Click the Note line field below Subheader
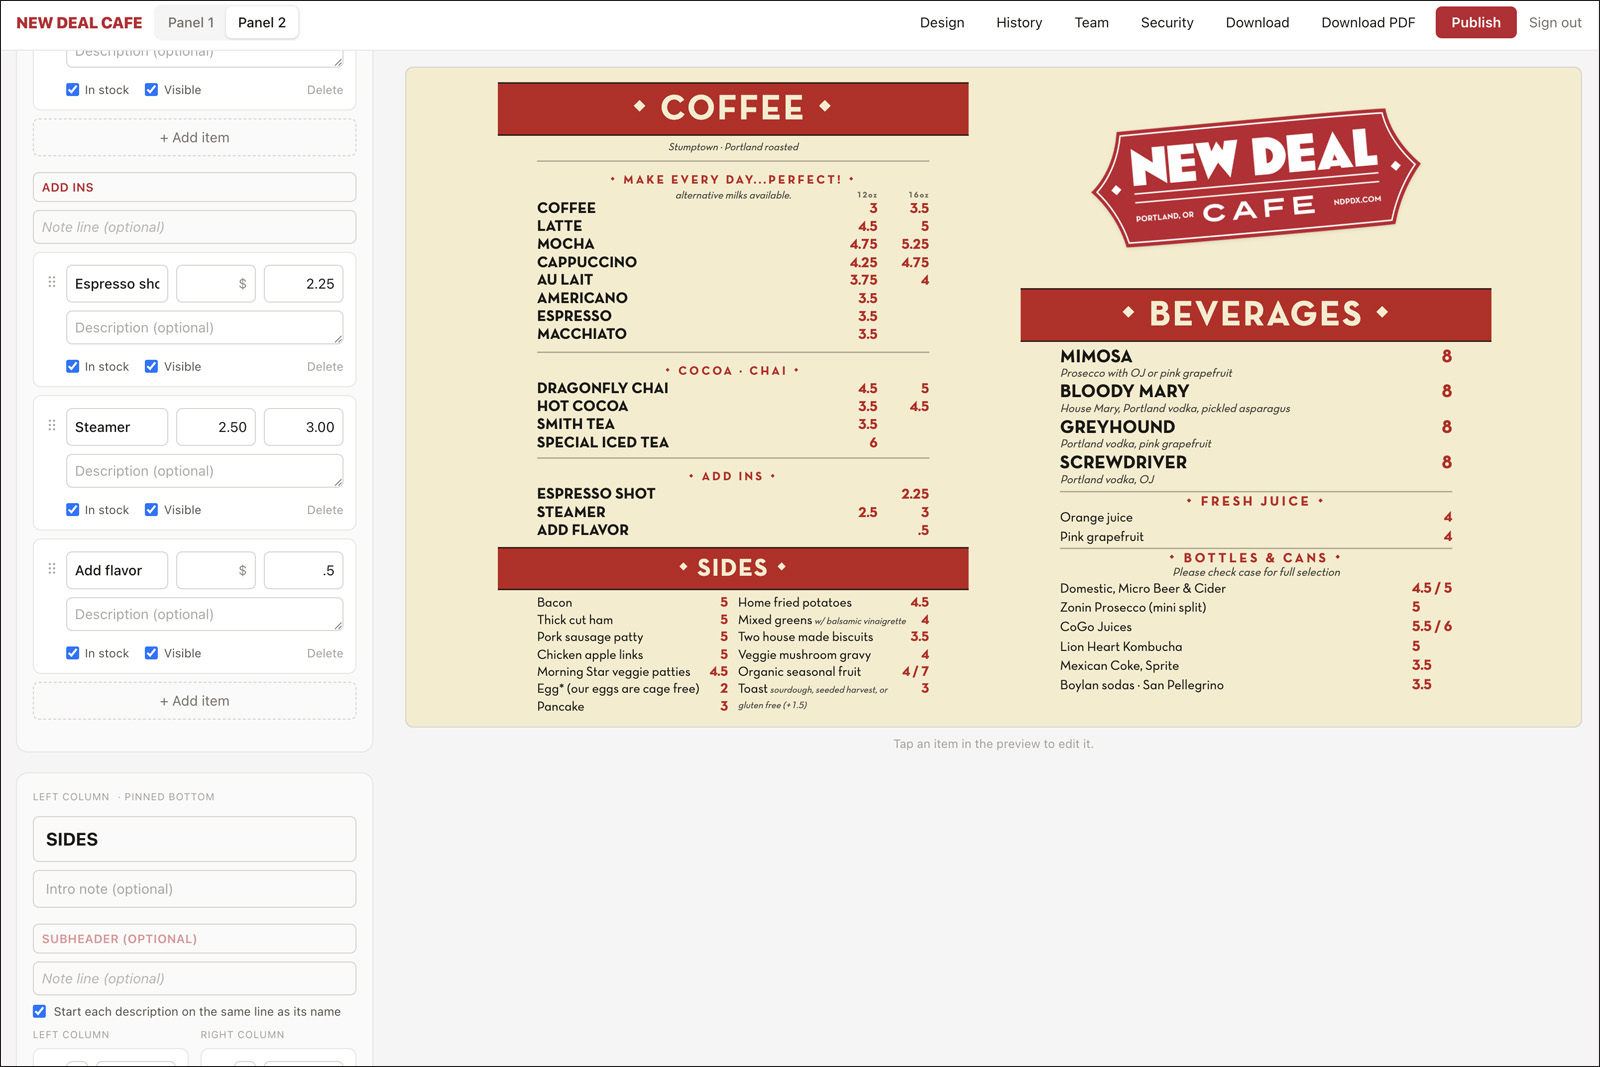The width and height of the screenshot is (1600, 1067). tap(195, 979)
